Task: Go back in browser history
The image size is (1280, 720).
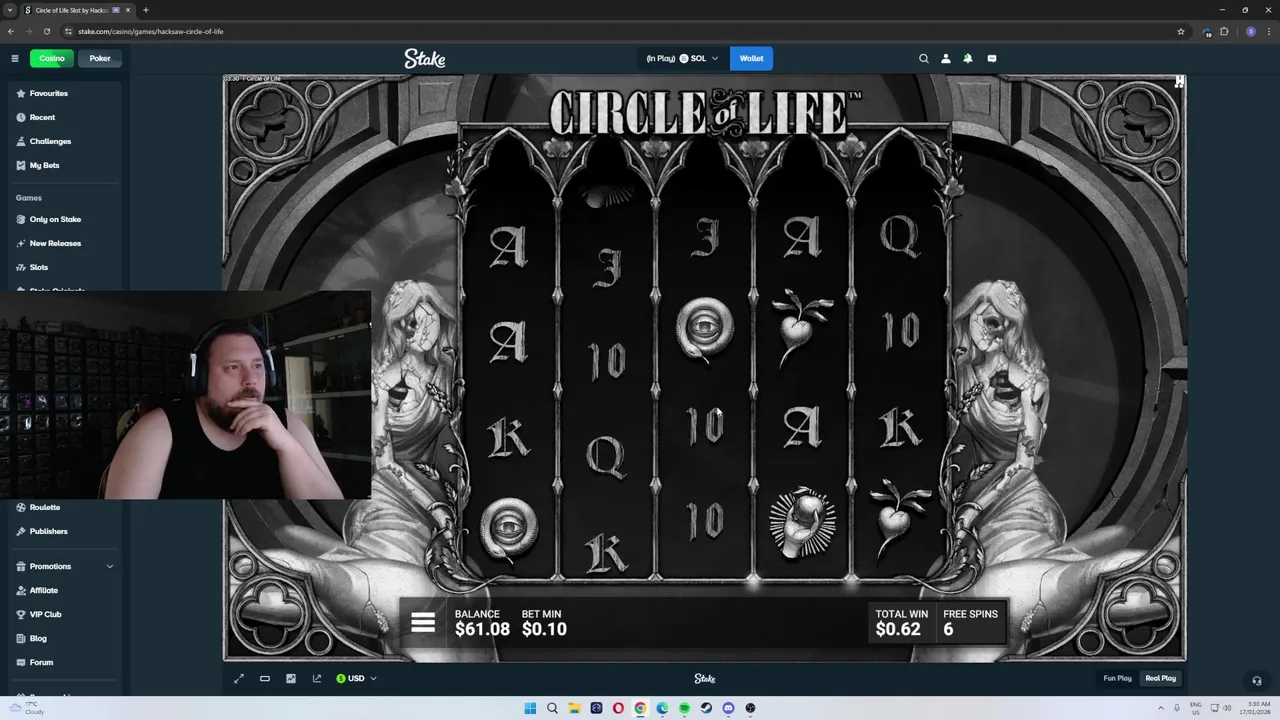Action: [x=10, y=31]
